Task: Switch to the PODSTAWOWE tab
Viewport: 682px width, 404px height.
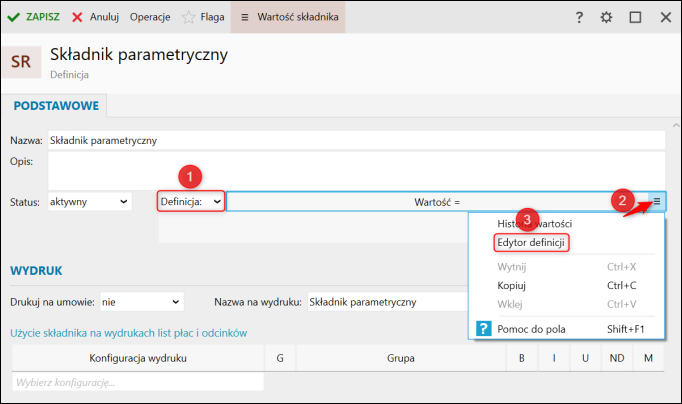Action: [x=56, y=106]
